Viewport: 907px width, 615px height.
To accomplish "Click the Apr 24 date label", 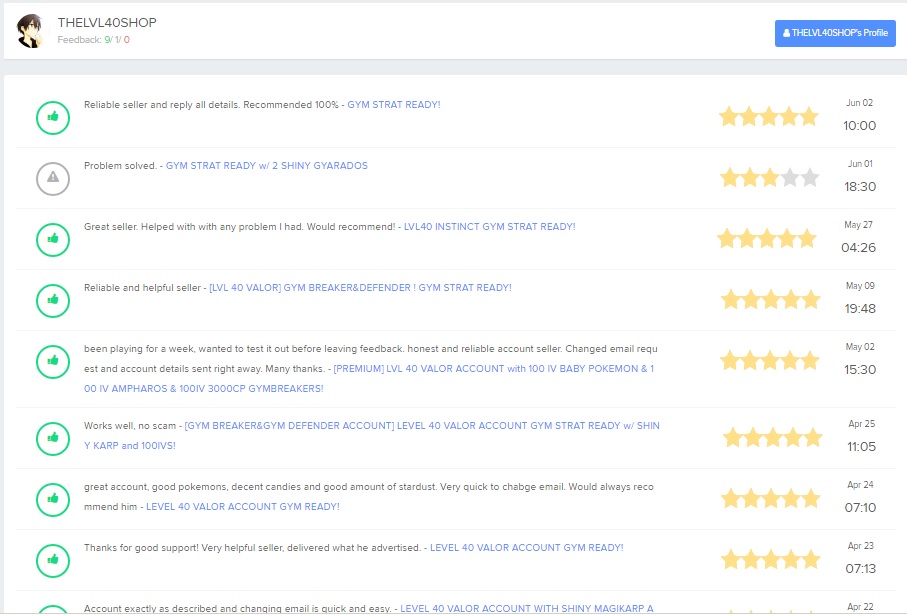I will (861, 485).
